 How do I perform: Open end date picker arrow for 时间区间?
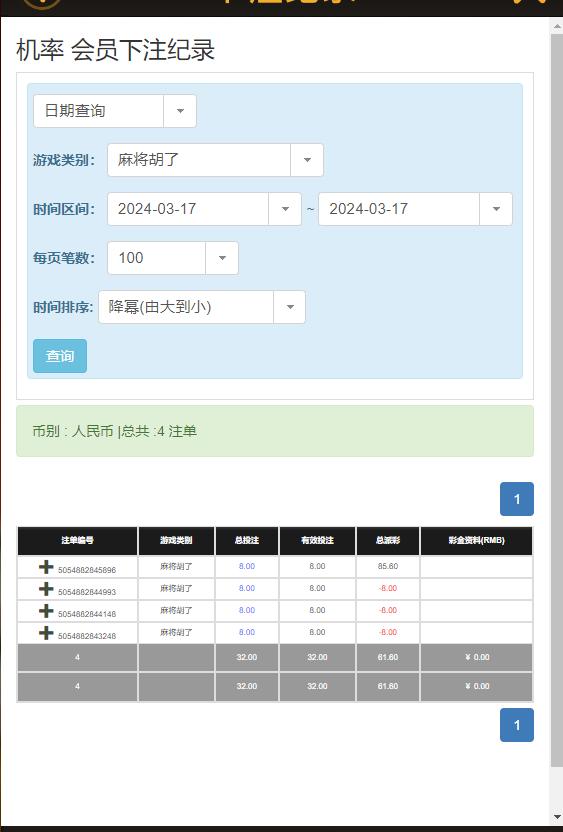pos(496,209)
